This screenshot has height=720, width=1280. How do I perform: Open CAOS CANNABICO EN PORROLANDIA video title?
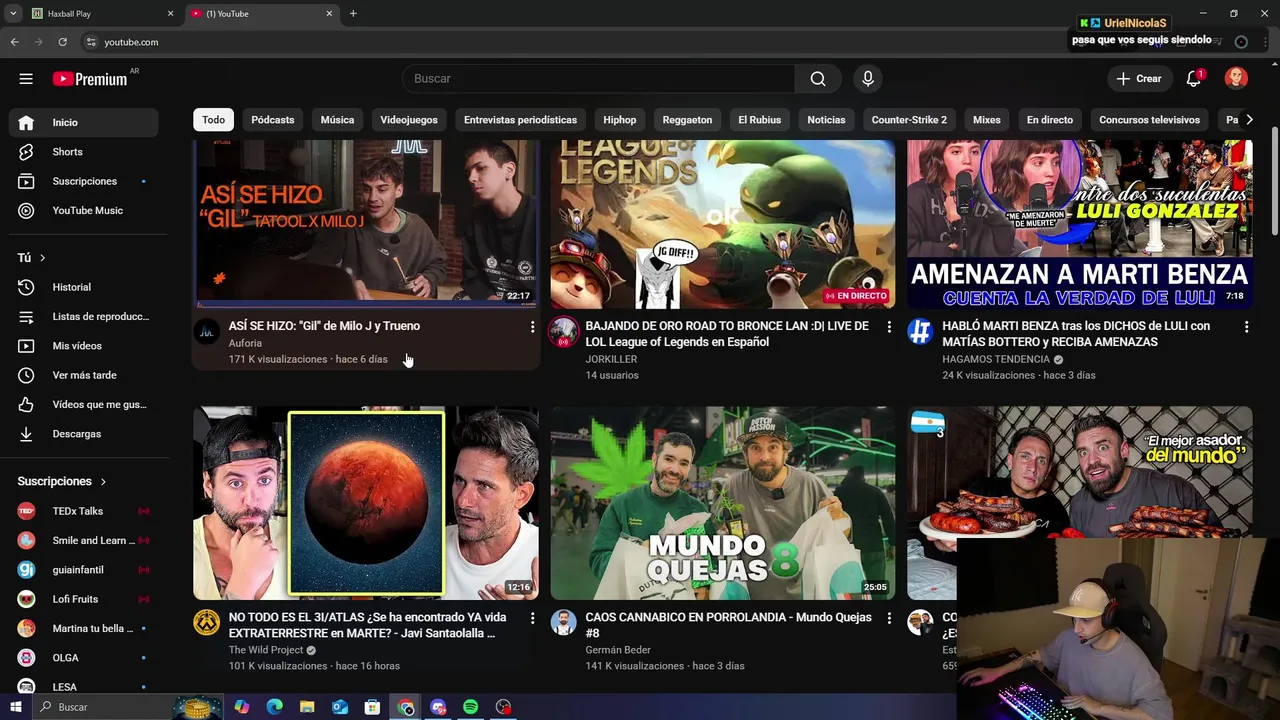click(729, 625)
